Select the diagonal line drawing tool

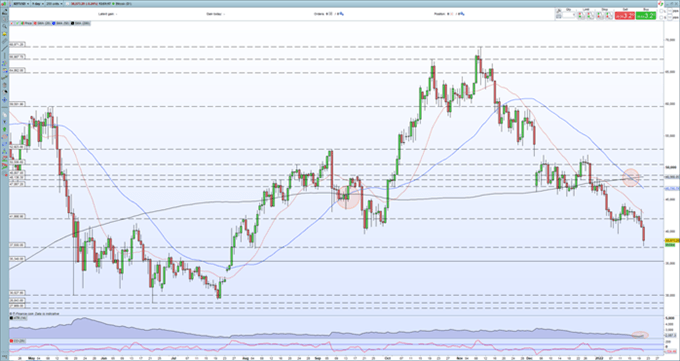point(4,48)
